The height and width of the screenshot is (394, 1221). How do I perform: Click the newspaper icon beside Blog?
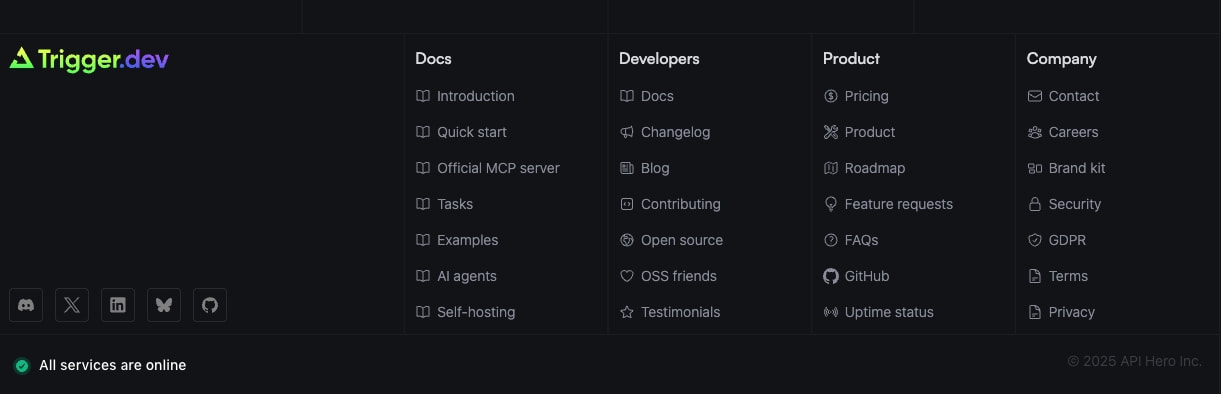627,168
